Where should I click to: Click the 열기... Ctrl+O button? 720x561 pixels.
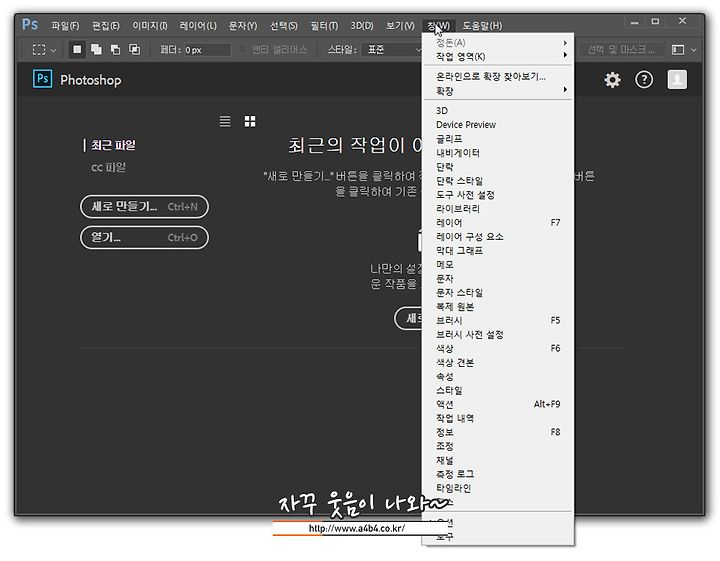tap(144, 237)
